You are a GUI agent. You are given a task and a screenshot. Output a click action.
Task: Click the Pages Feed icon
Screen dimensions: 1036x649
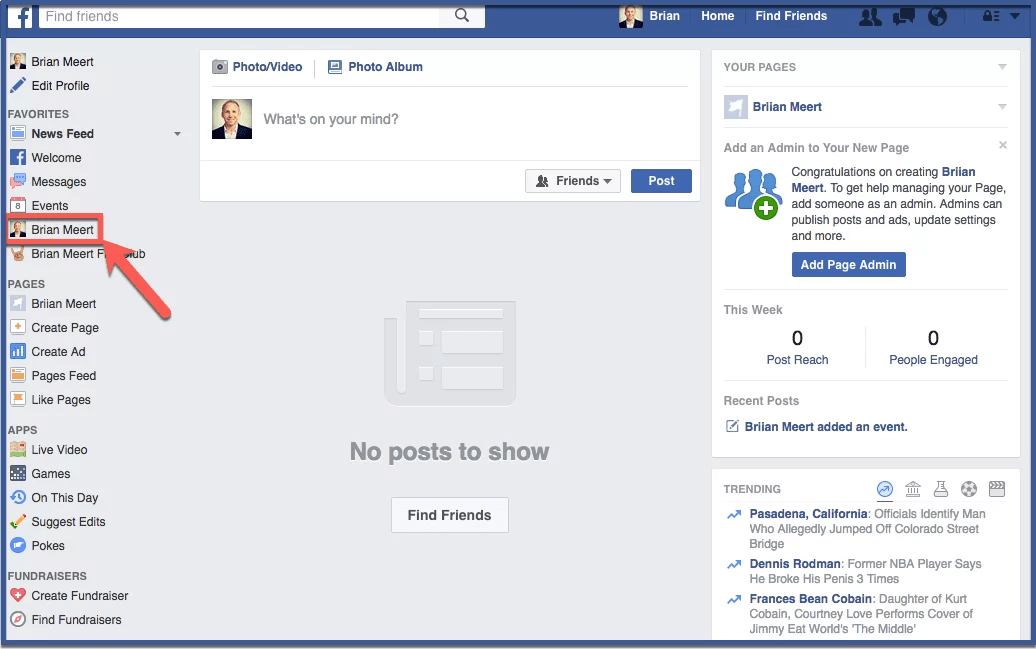pos(18,375)
